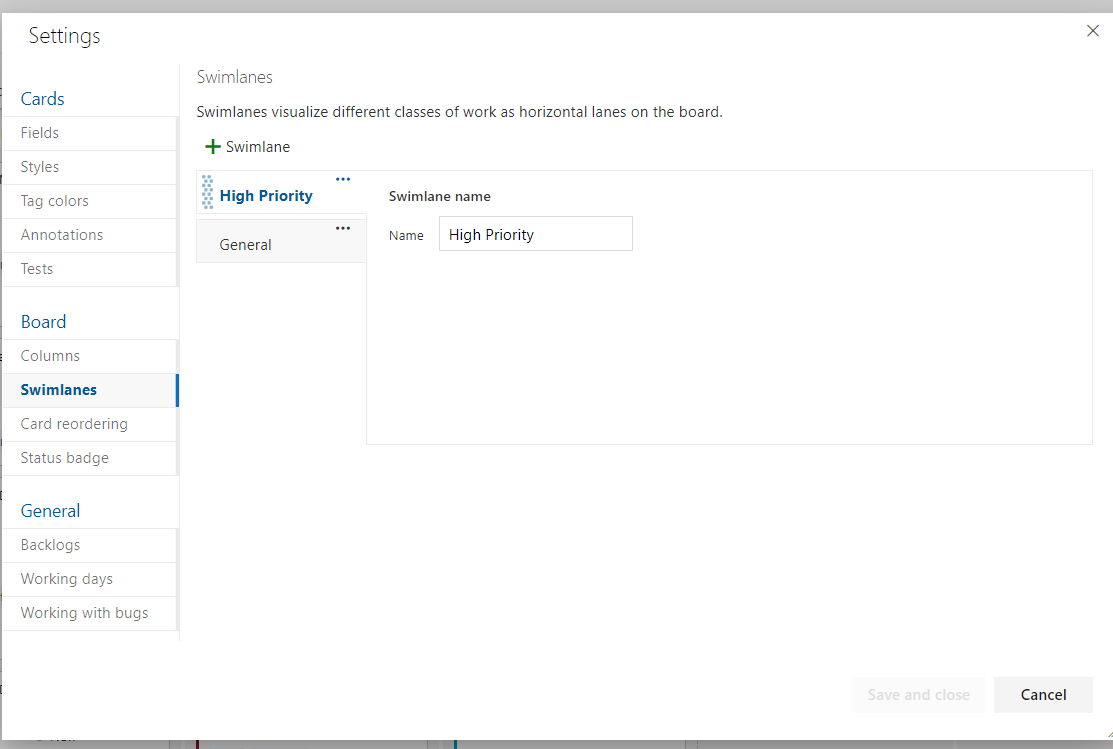Grab the drag handle of High Priority swimlane
The image size is (1113, 749).
click(207, 192)
